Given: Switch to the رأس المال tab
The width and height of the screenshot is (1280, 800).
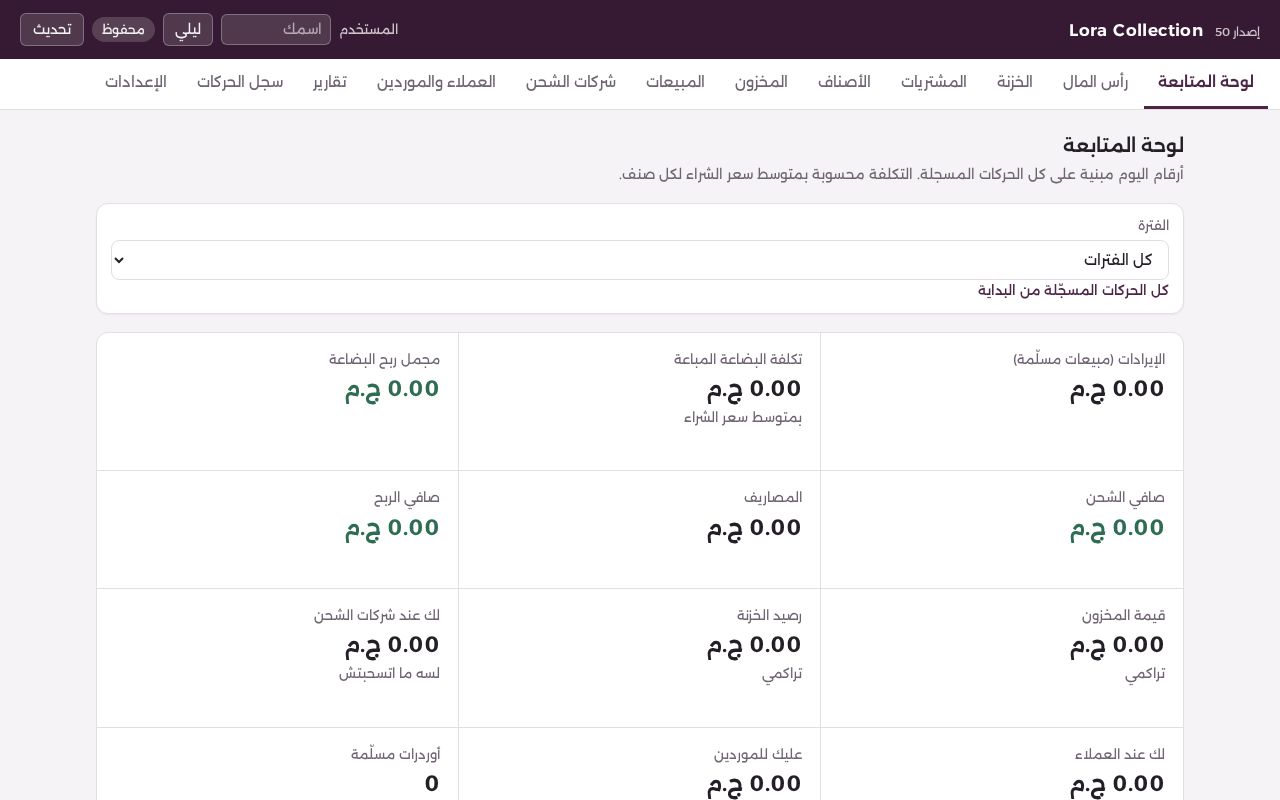Looking at the screenshot, I should coord(1095,82).
